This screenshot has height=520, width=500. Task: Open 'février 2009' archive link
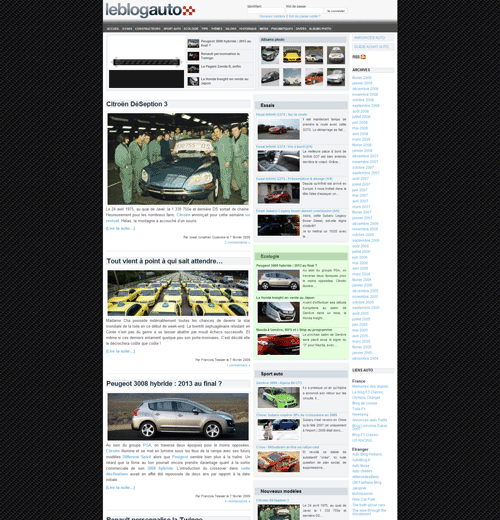[362, 78]
